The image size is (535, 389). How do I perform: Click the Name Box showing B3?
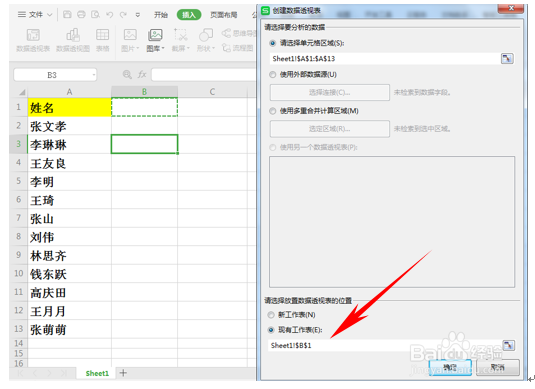52,75
